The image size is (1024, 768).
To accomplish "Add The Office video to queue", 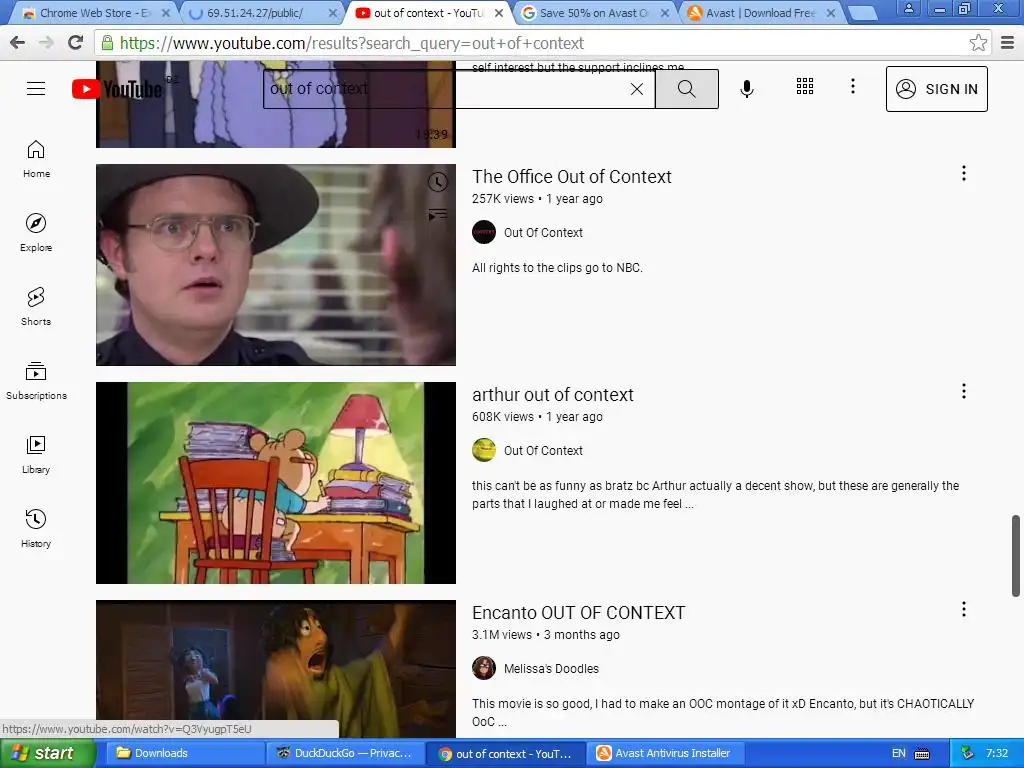I will (x=438, y=214).
